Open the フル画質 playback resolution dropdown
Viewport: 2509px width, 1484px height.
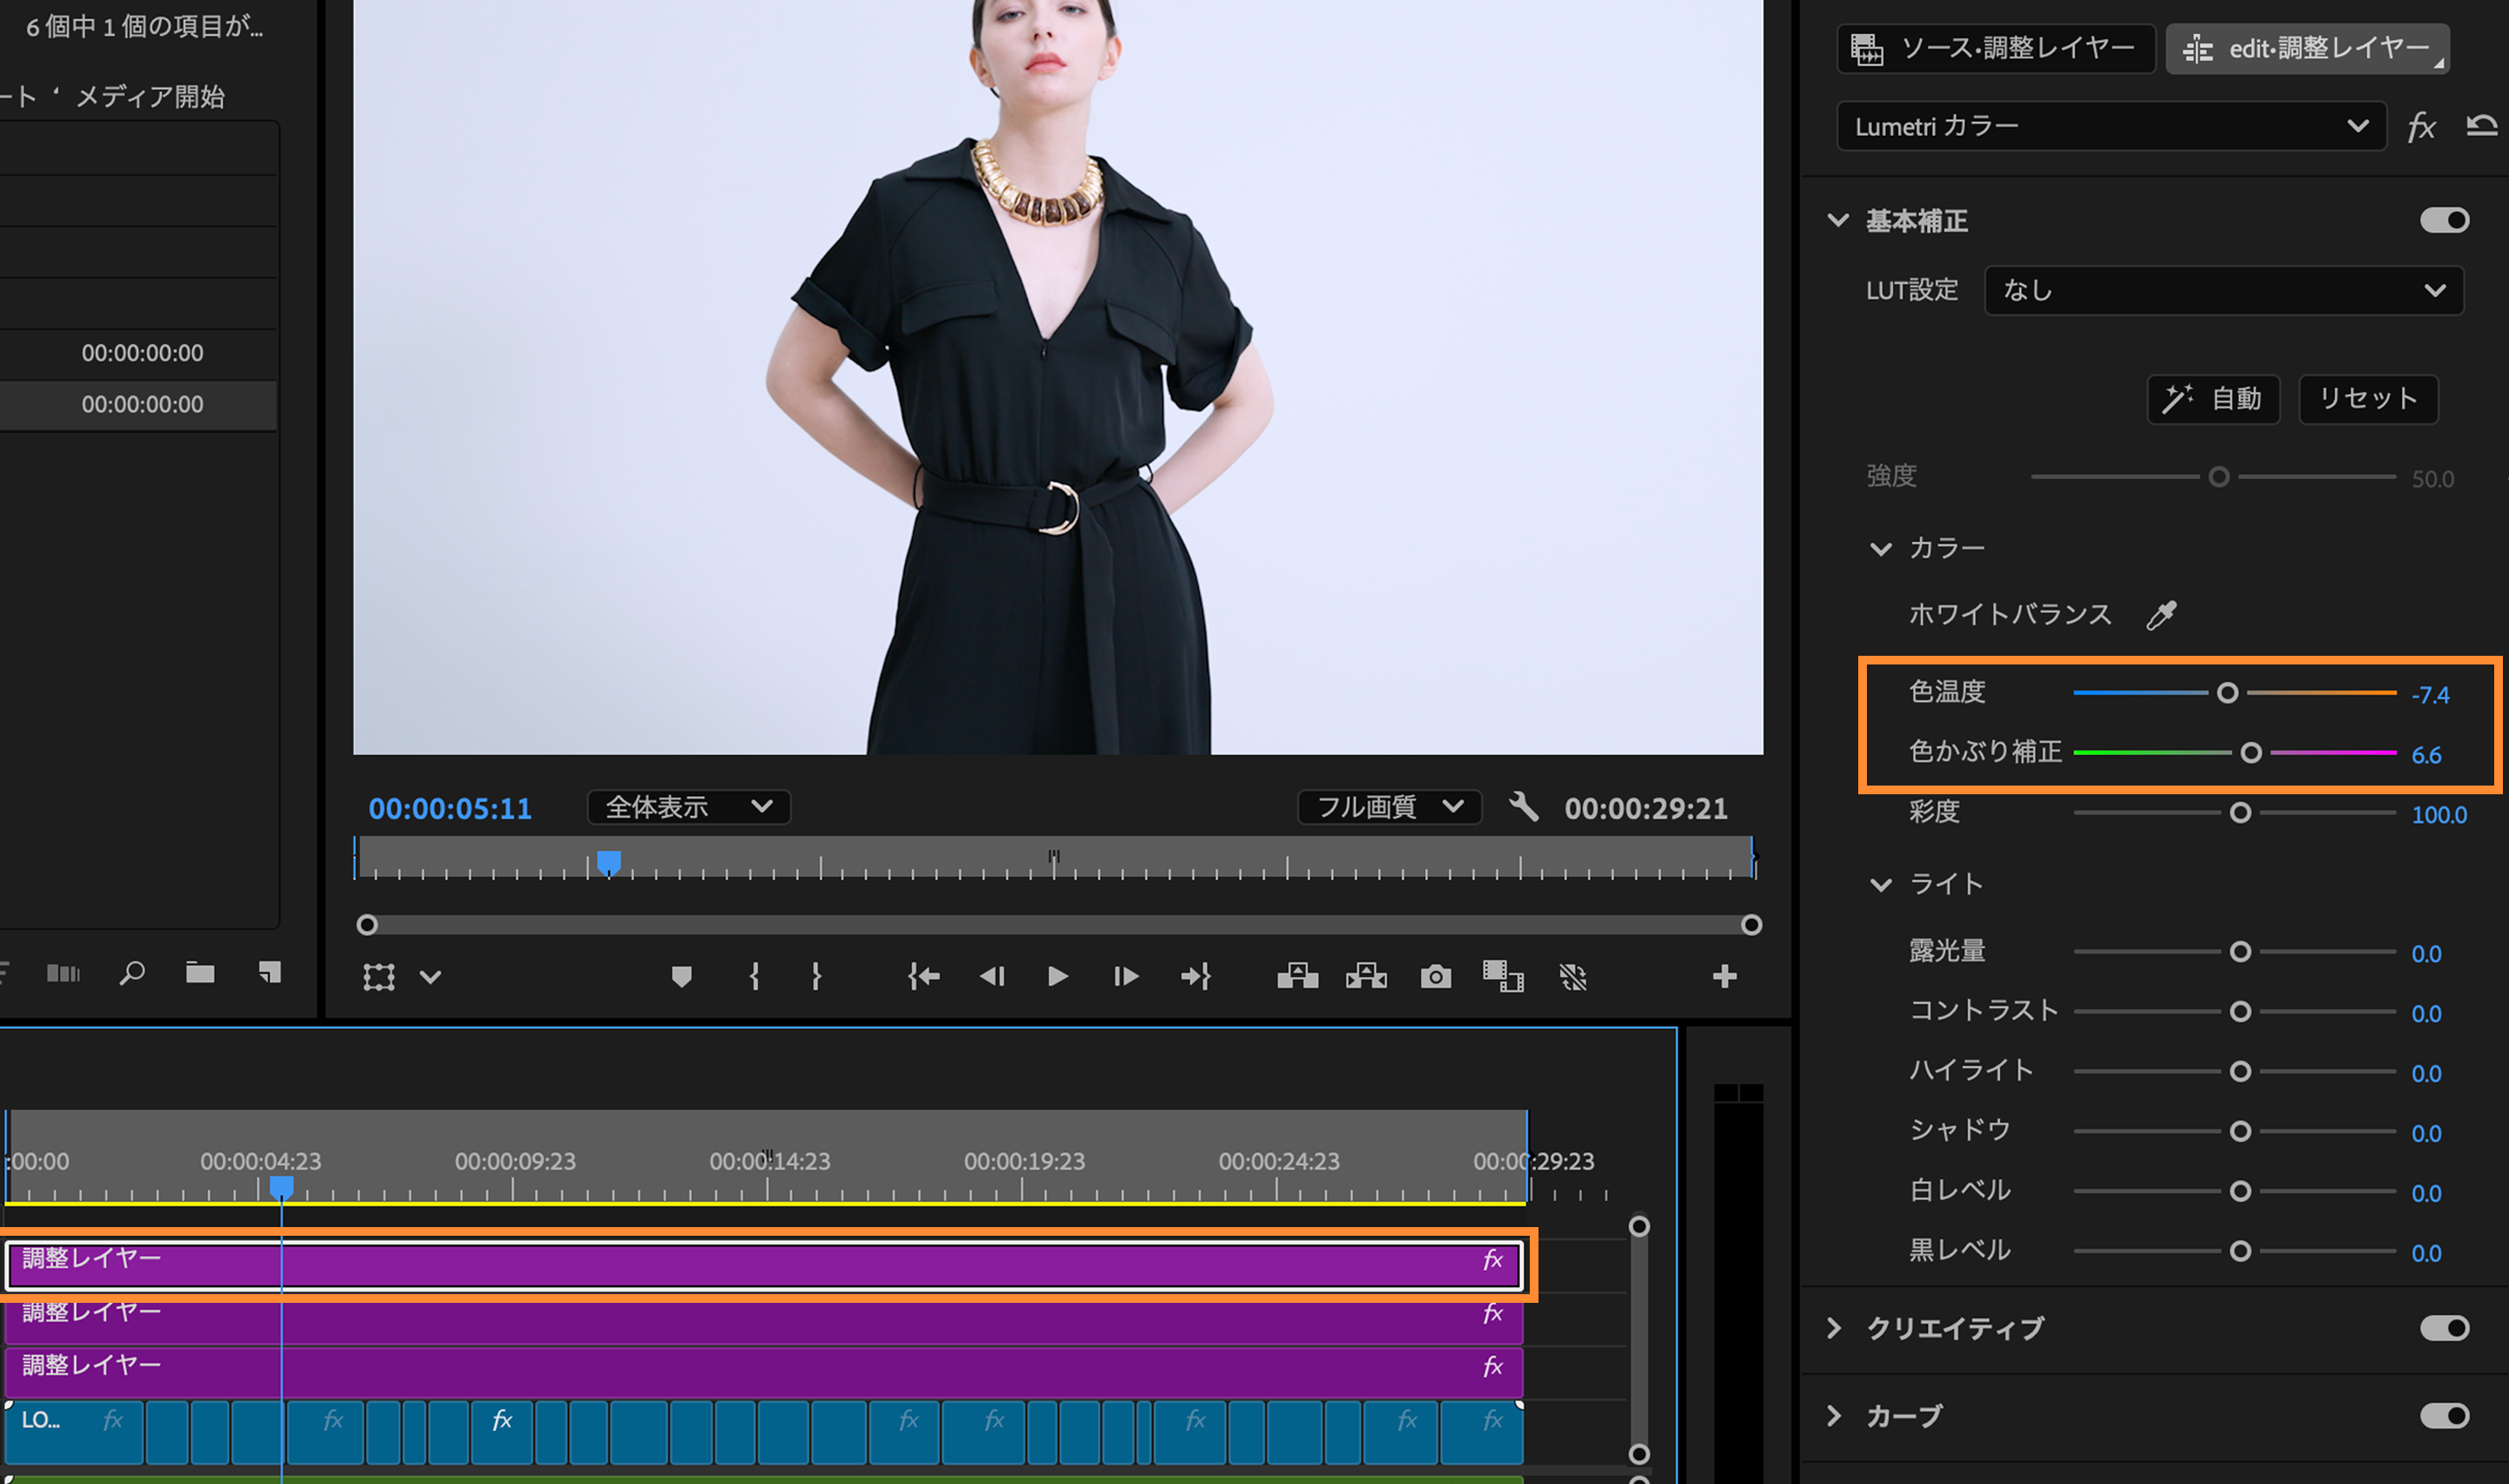pyautogui.click(x=1388, y=806)
